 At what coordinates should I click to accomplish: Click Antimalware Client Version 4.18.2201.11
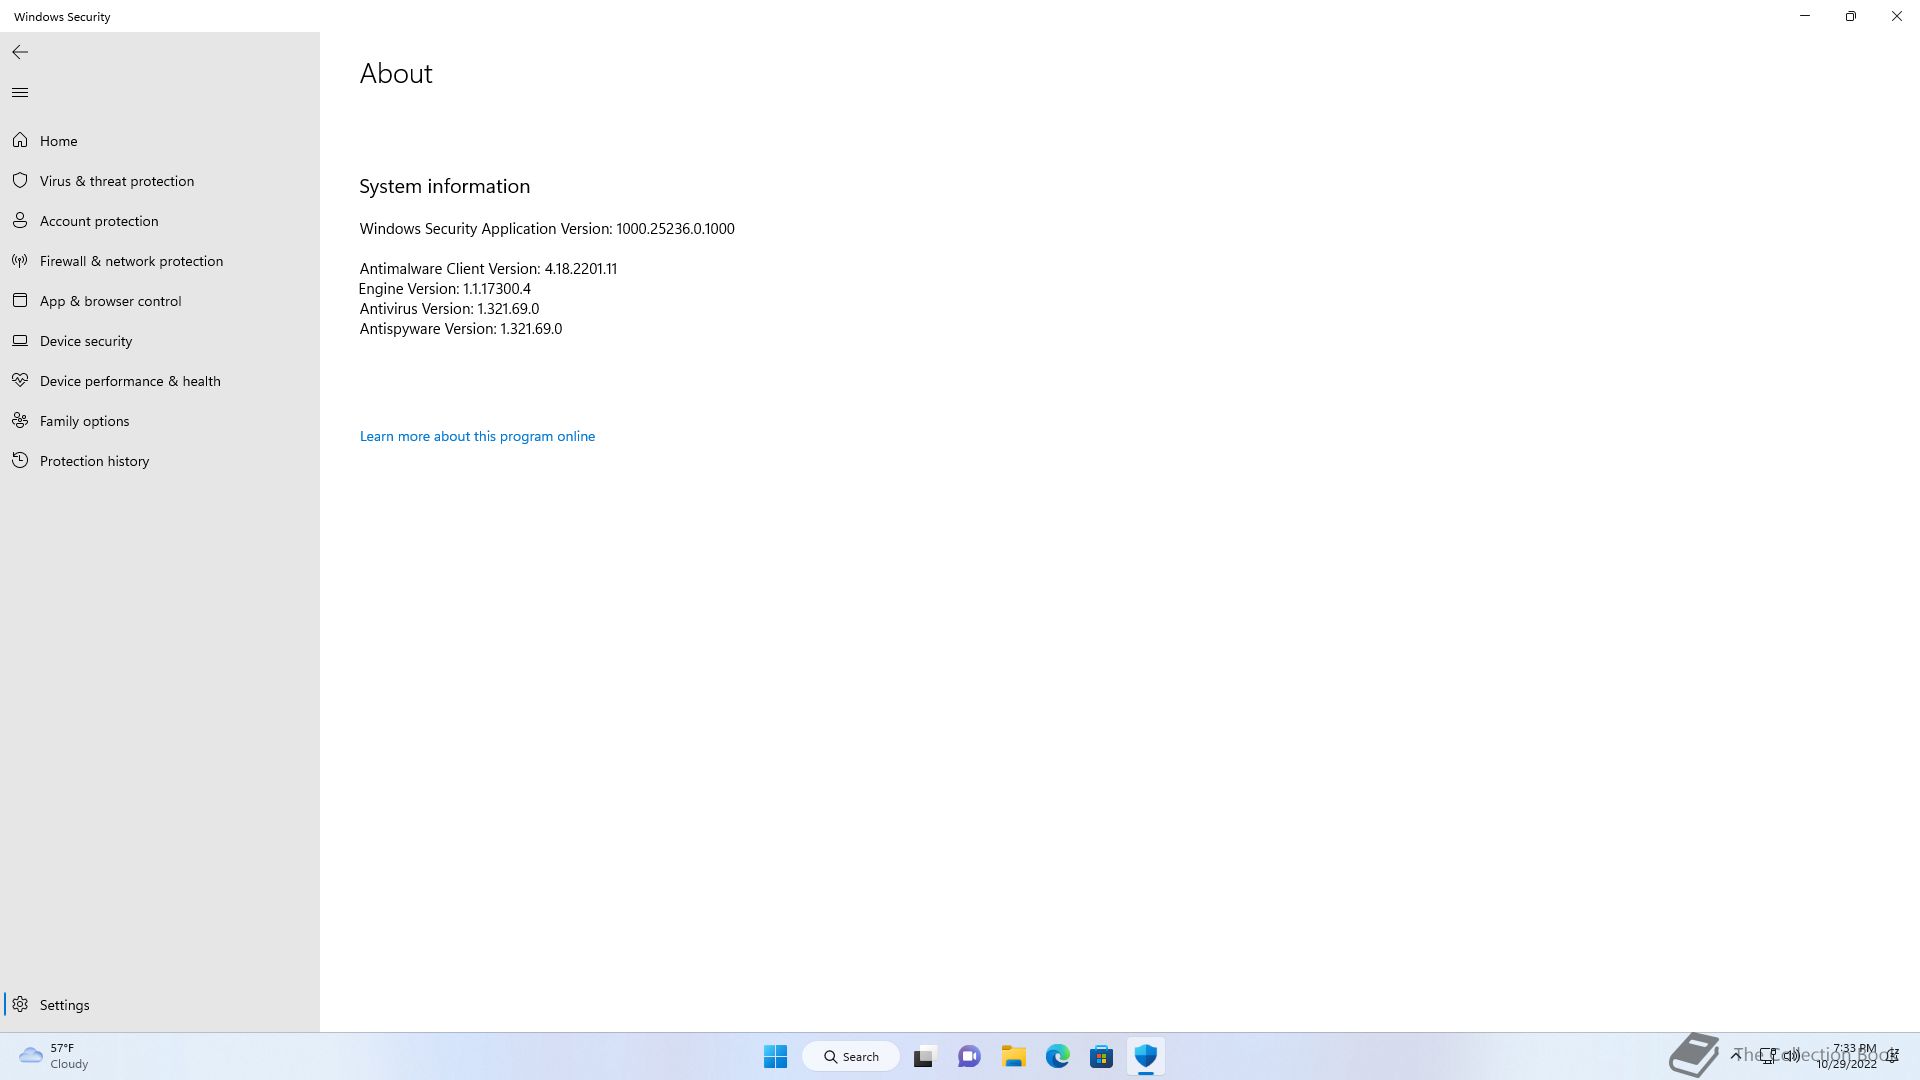click(488, 269)
